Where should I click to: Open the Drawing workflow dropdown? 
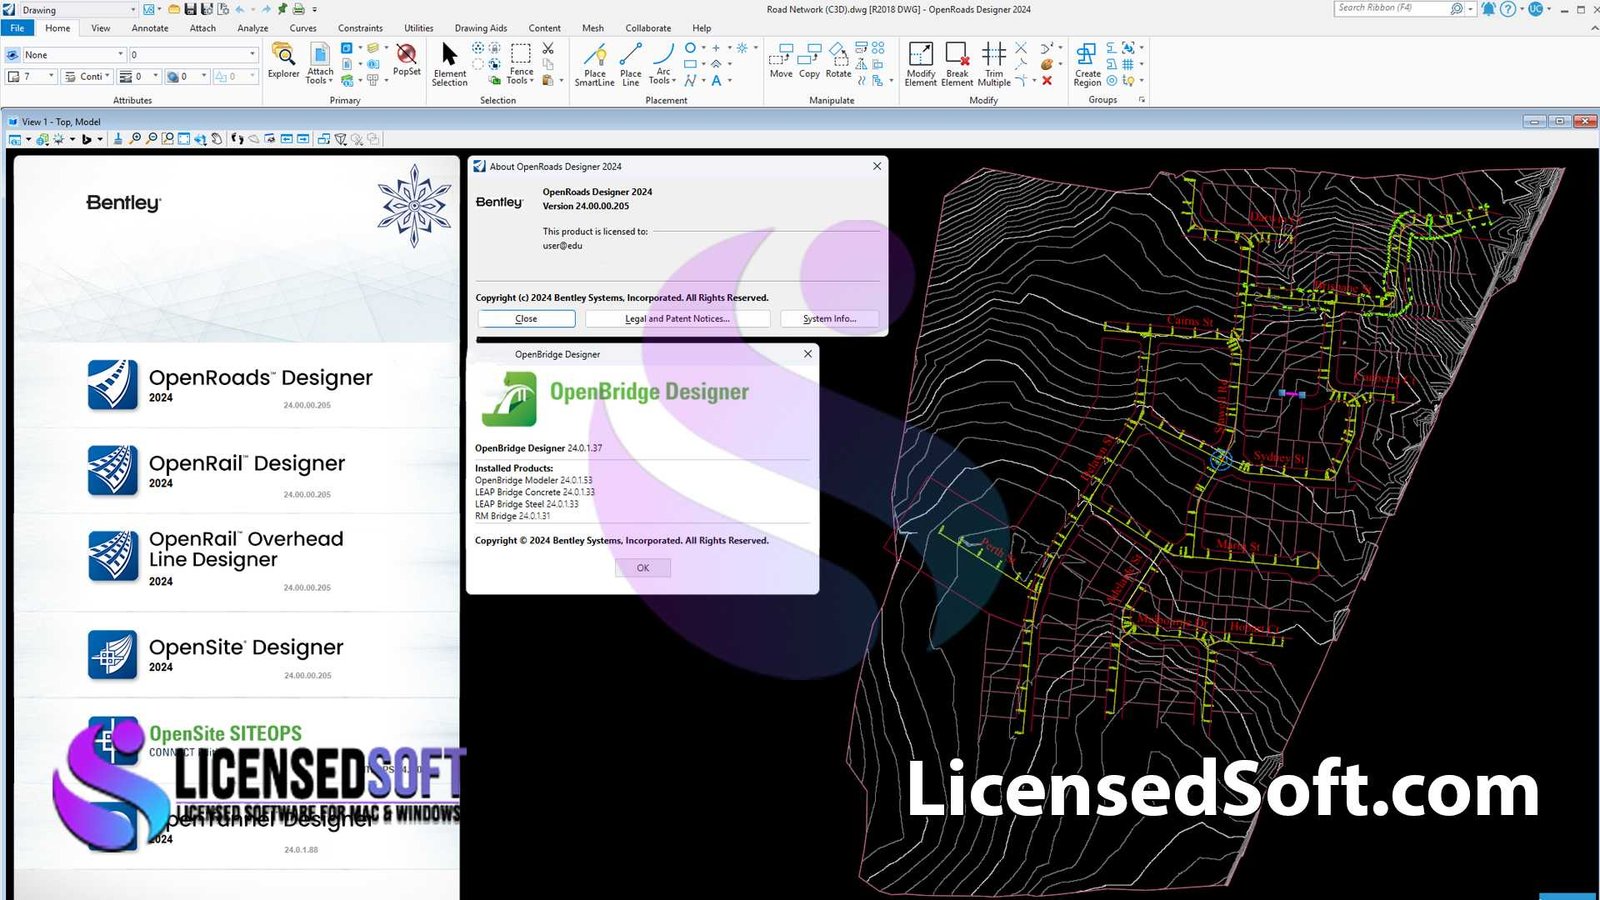(x=78, y=10)
